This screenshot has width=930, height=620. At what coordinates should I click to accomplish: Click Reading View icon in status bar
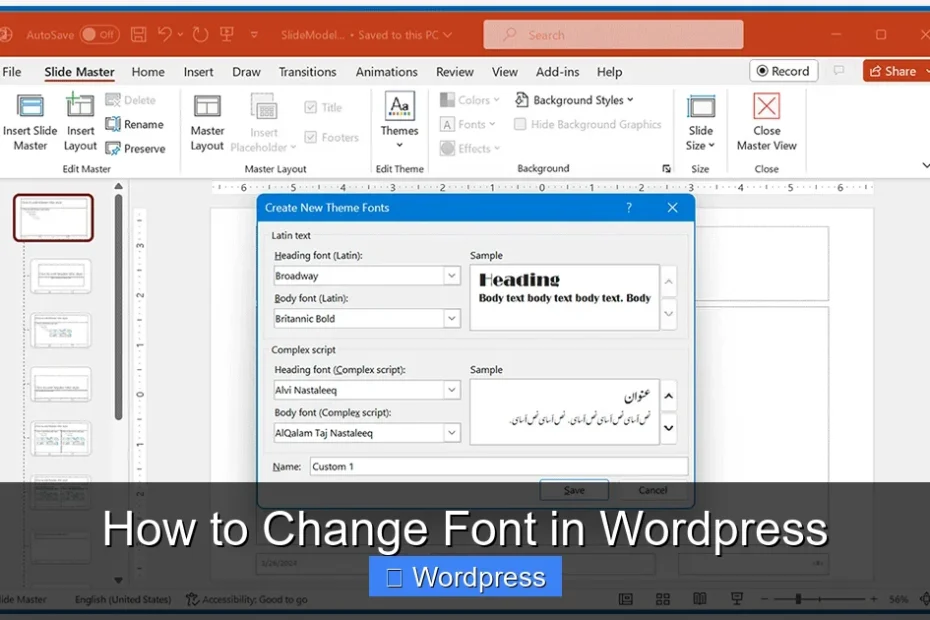click(700, 599)
